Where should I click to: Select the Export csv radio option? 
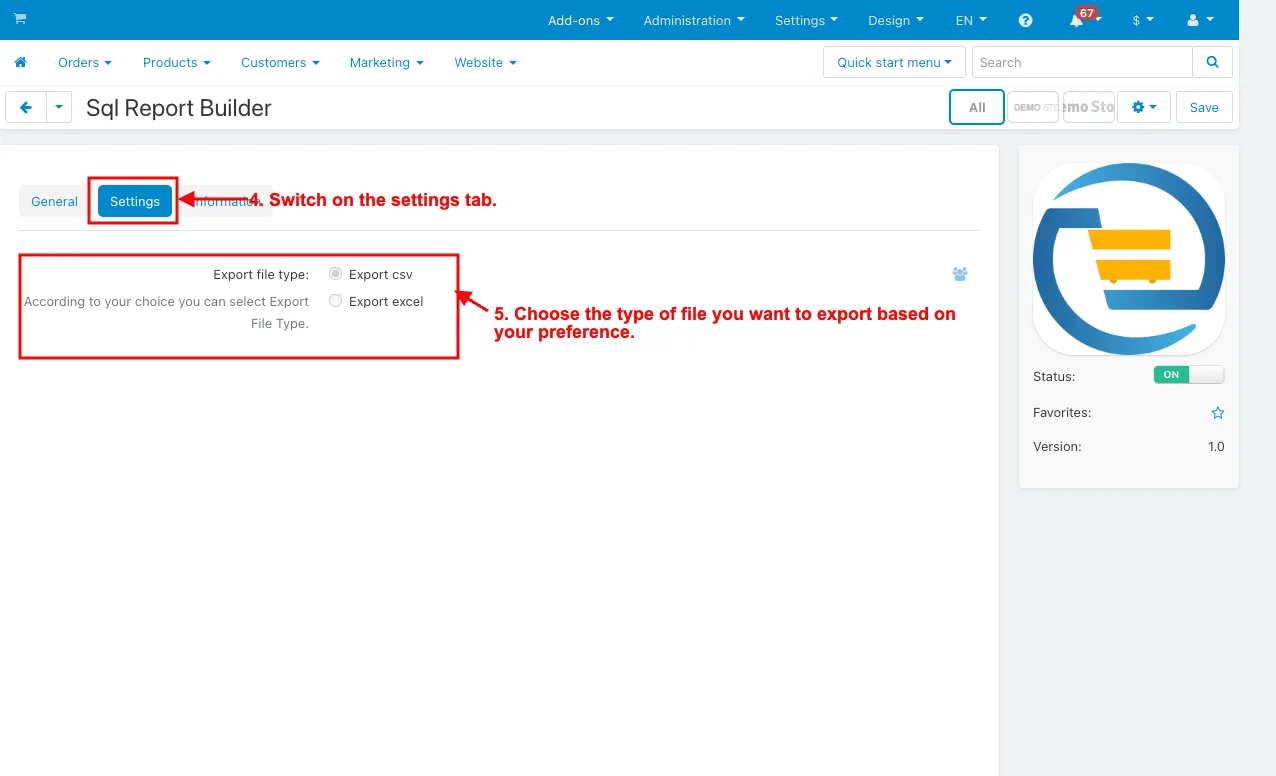coord(335,274)
